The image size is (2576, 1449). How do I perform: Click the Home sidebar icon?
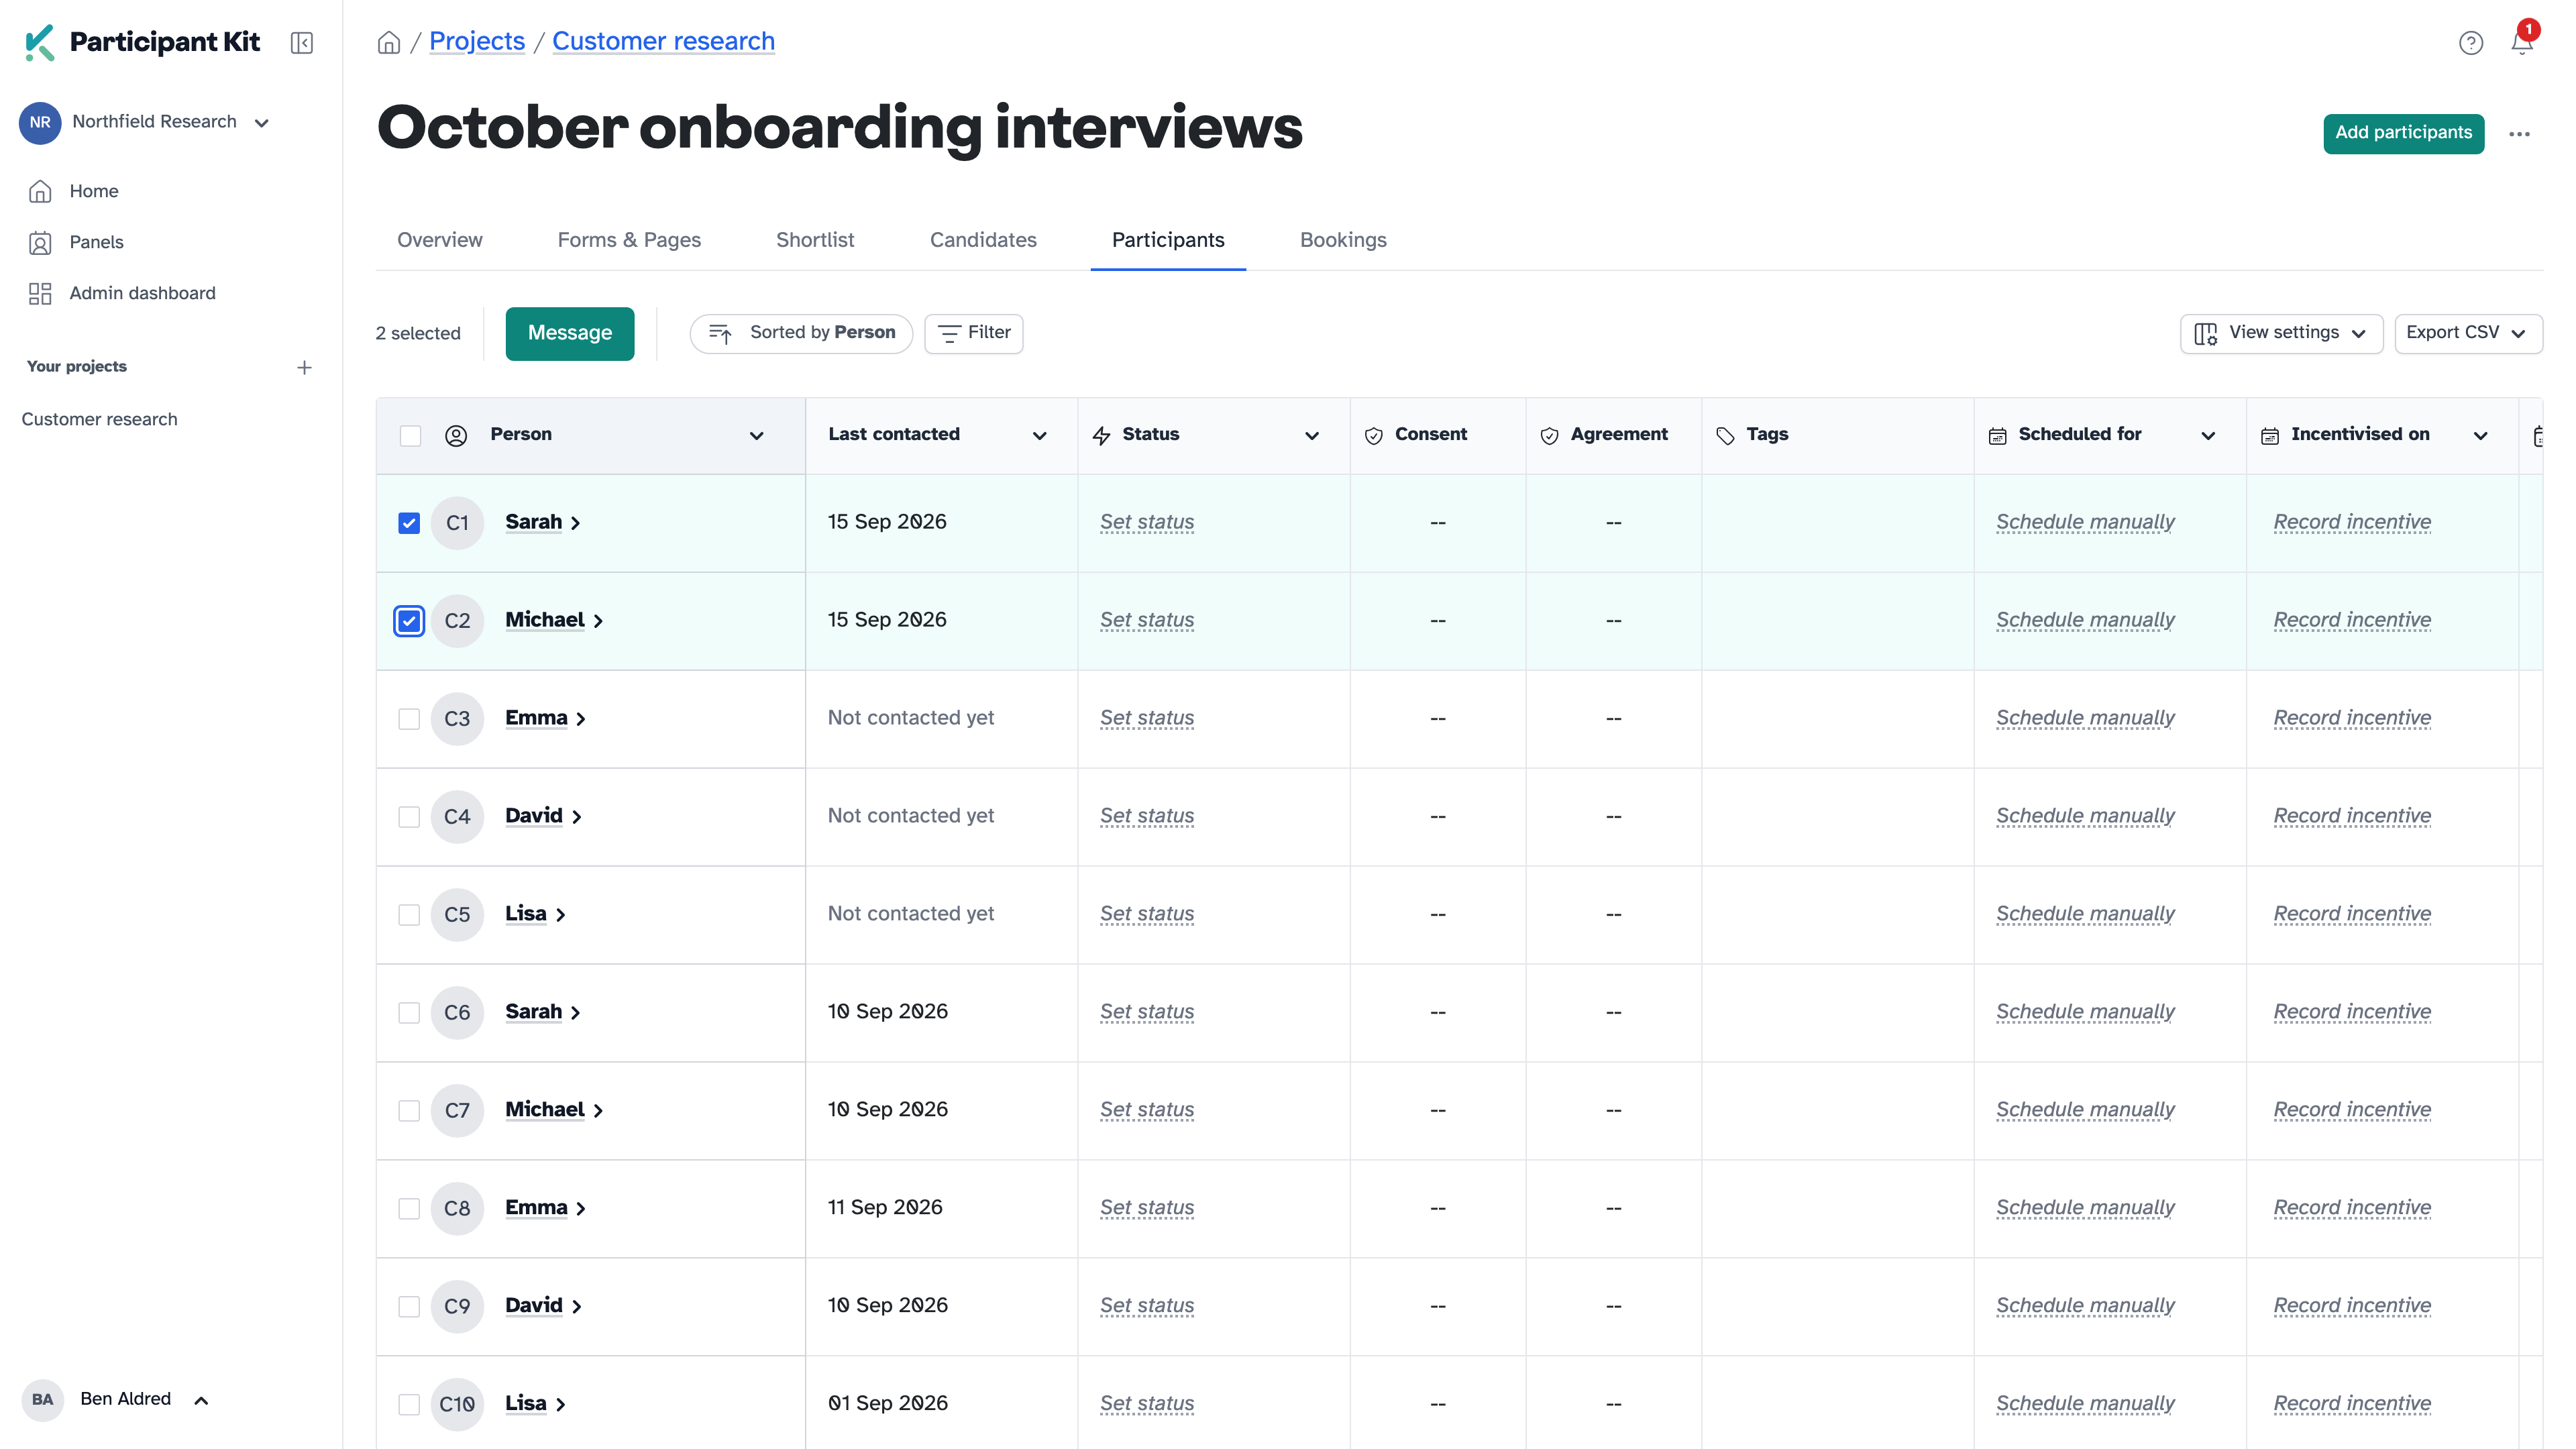click(40, 191)
